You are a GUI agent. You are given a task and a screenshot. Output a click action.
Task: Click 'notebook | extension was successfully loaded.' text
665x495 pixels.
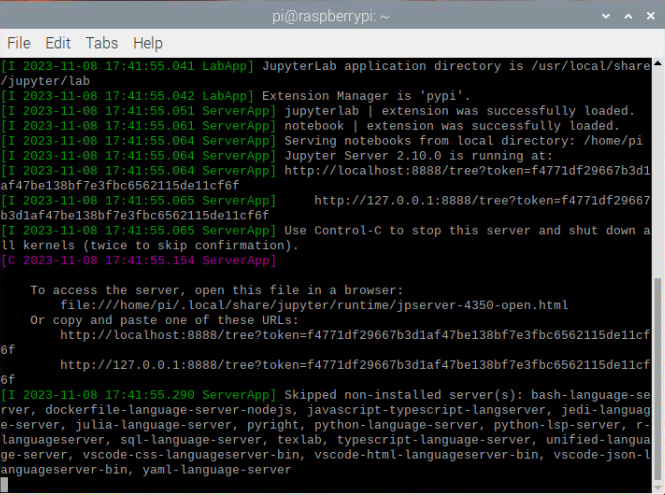coord(452,126)
